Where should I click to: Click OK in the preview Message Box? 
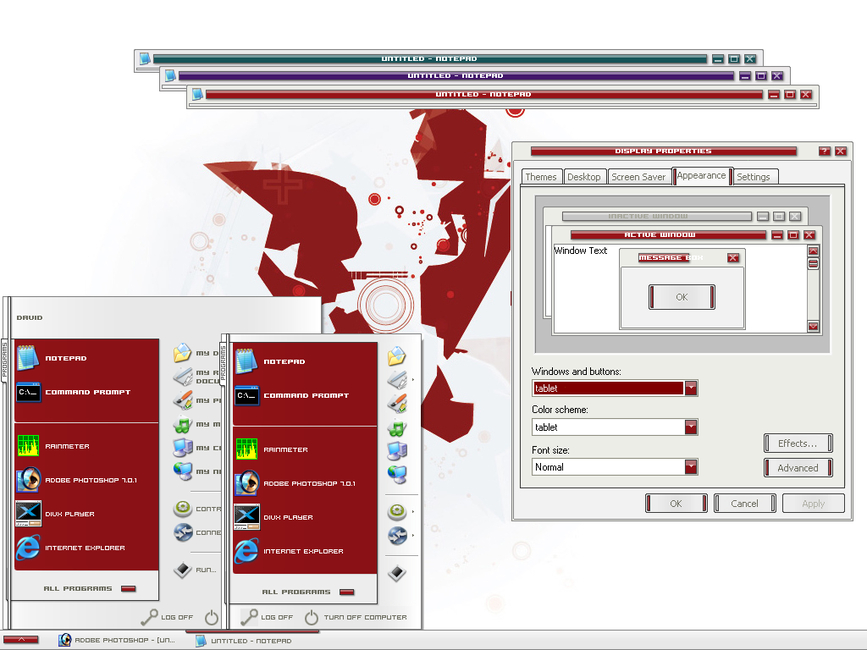coord(682,297)
